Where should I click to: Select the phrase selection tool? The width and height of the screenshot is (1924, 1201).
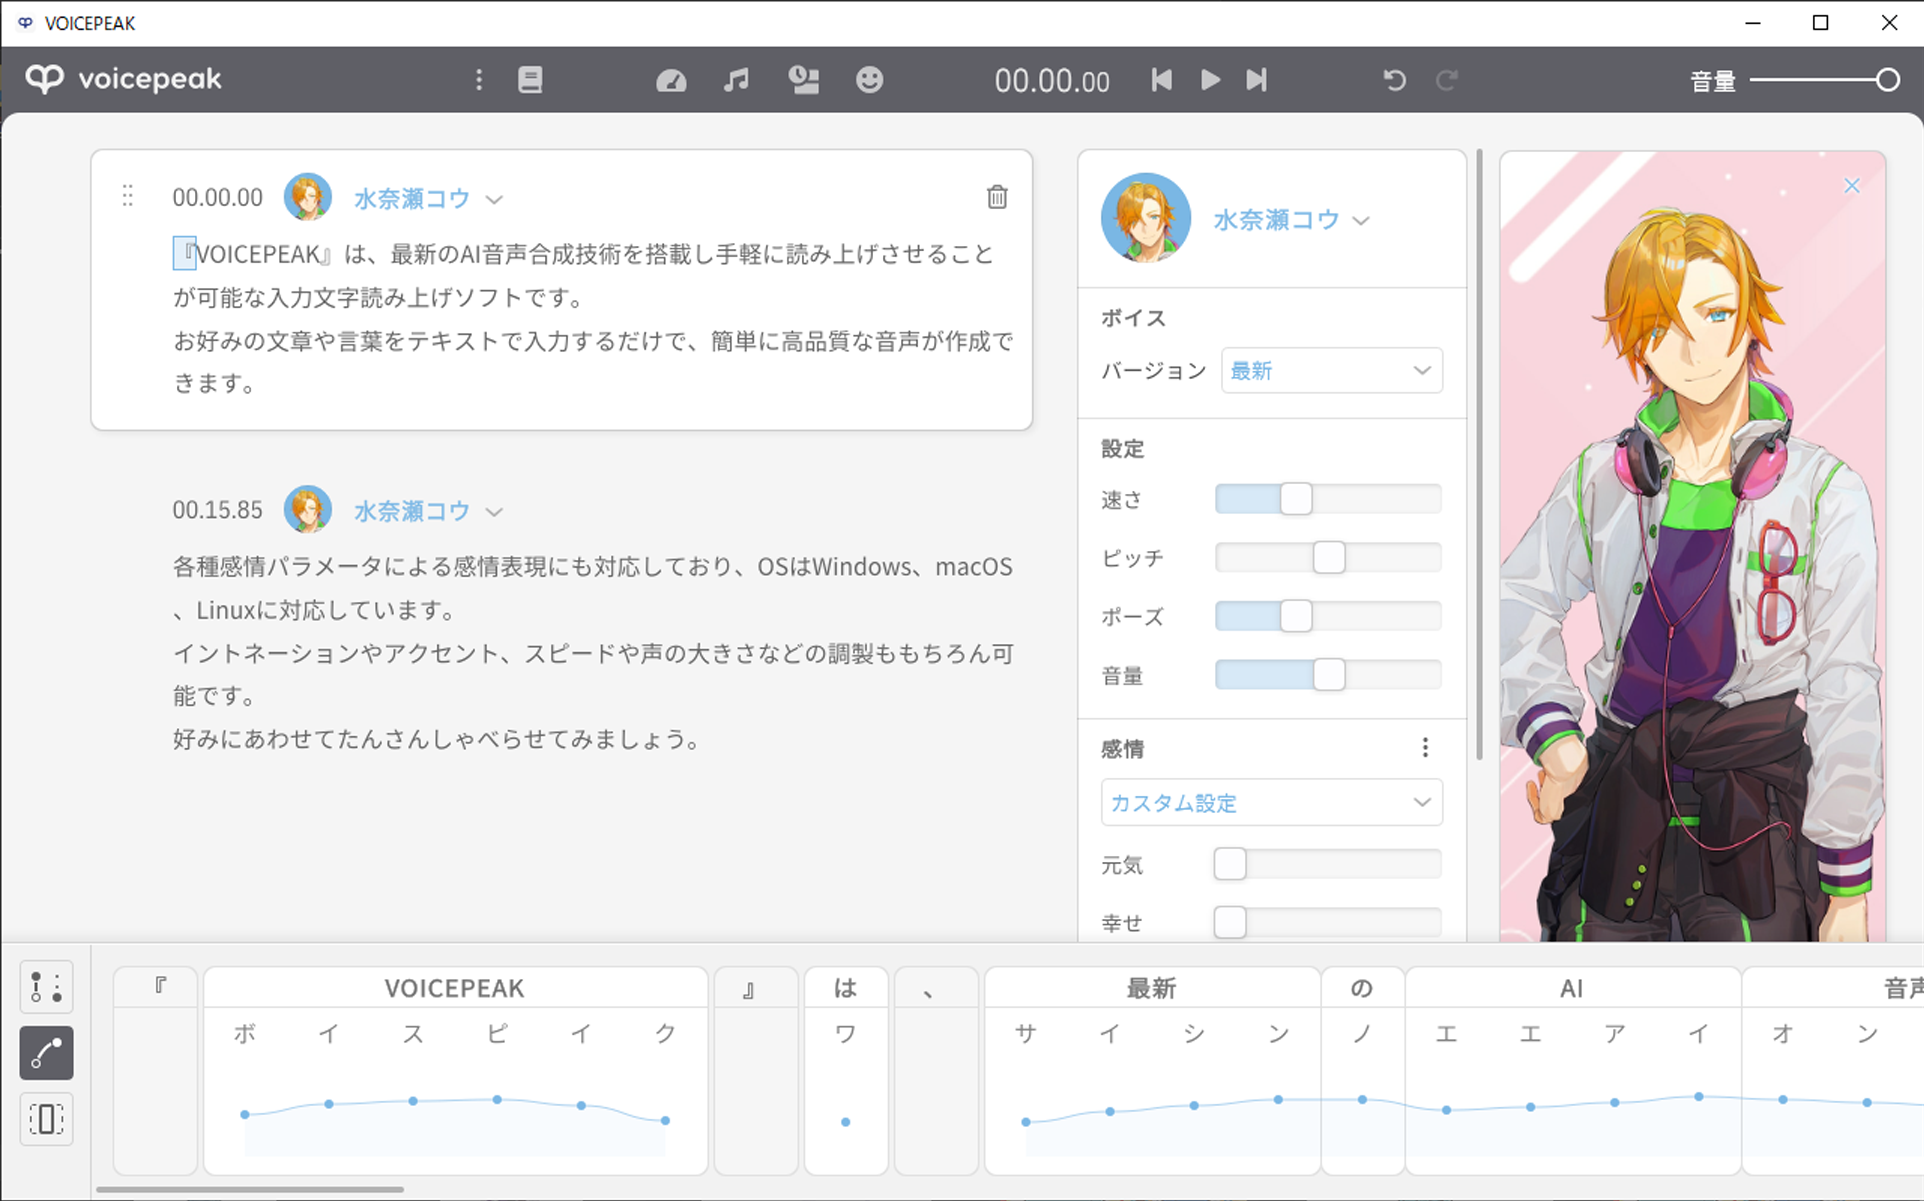(46, 1119)
